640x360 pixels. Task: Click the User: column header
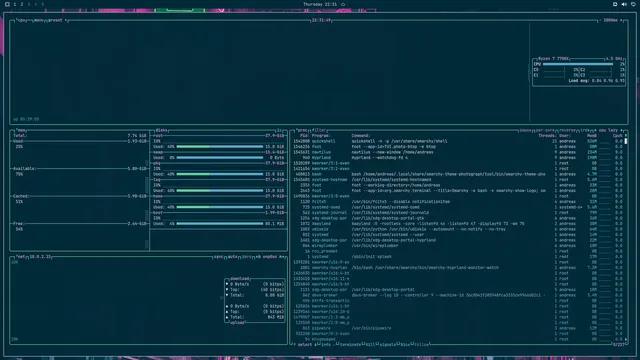pos(565,136)
